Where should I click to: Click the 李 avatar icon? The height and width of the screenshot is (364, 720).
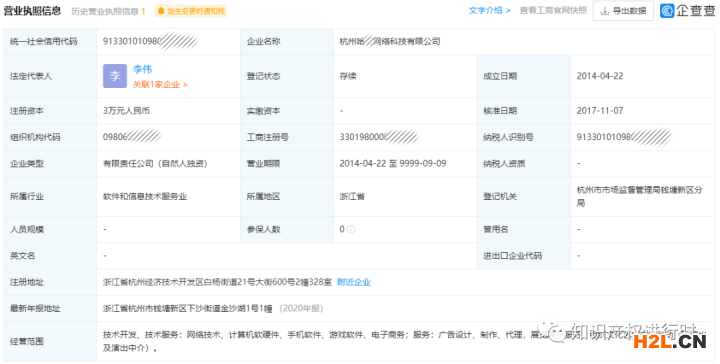coord(115,76)
